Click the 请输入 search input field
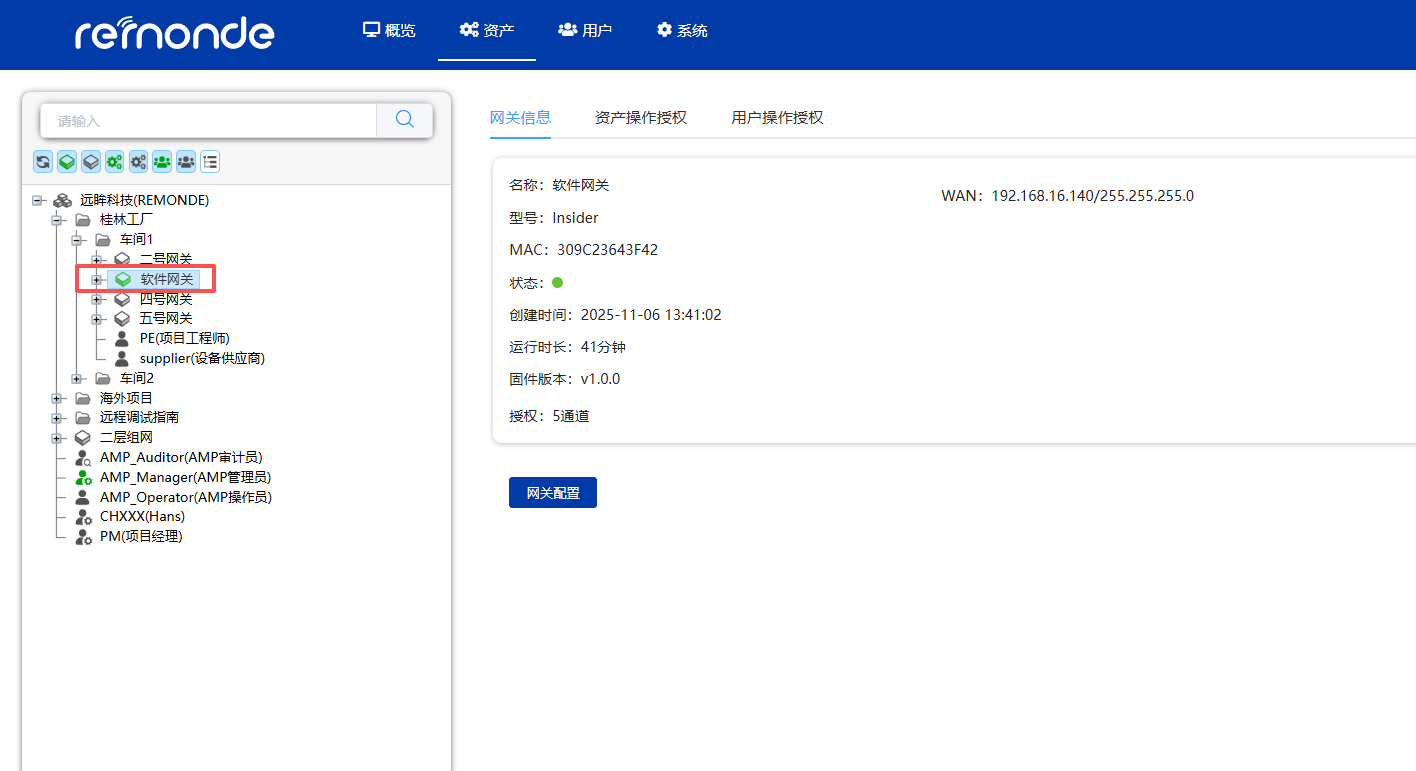1416x771 pixels. [x=200, y=119]
